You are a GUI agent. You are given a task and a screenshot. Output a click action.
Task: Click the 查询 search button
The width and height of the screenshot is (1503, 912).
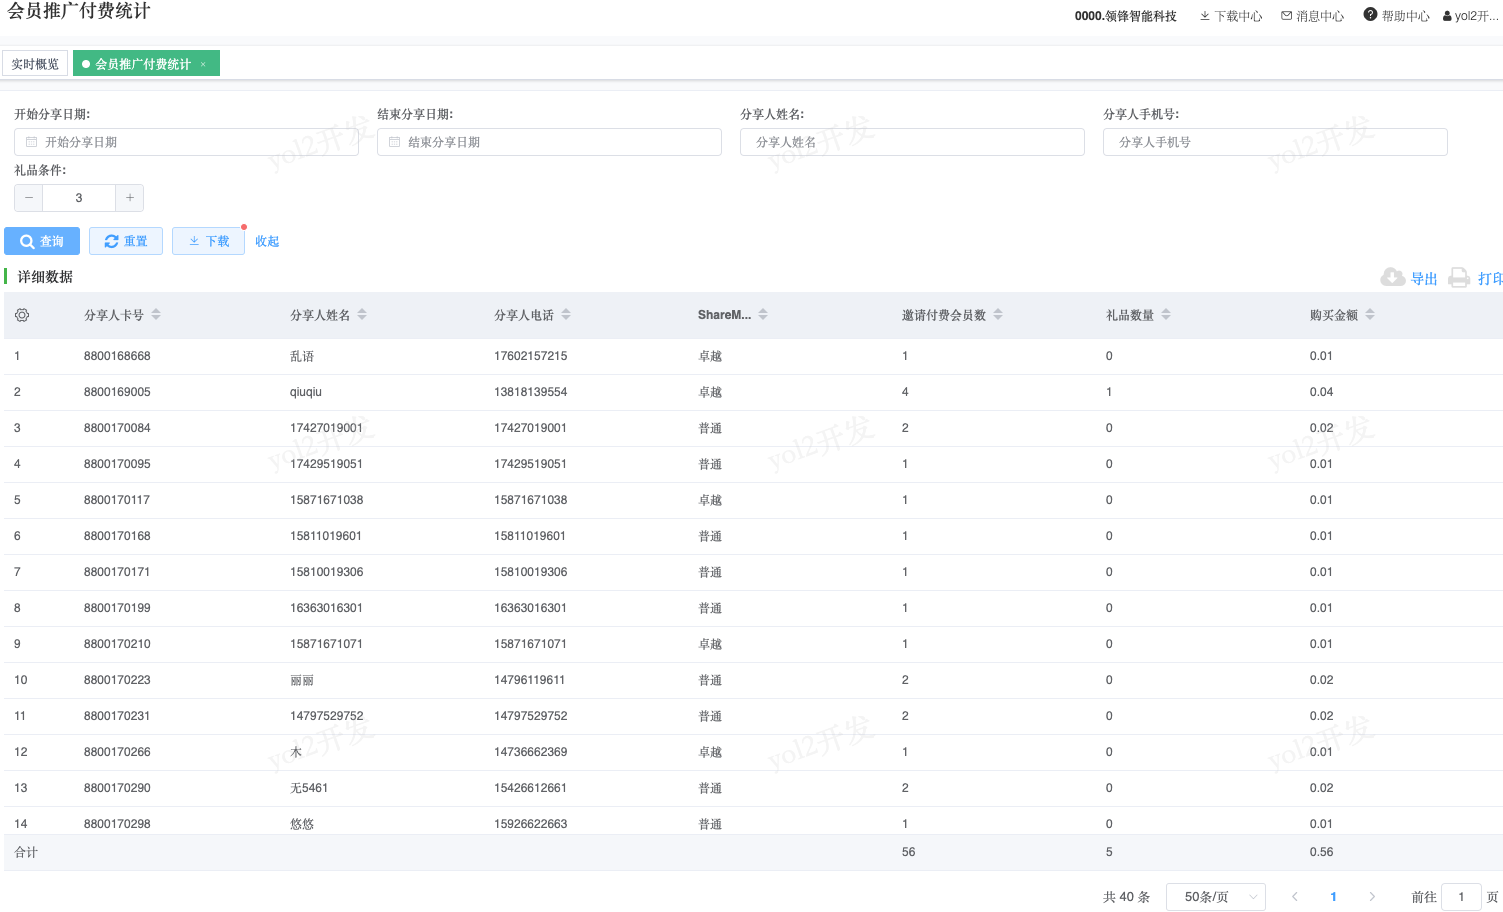tap(42, 241)
